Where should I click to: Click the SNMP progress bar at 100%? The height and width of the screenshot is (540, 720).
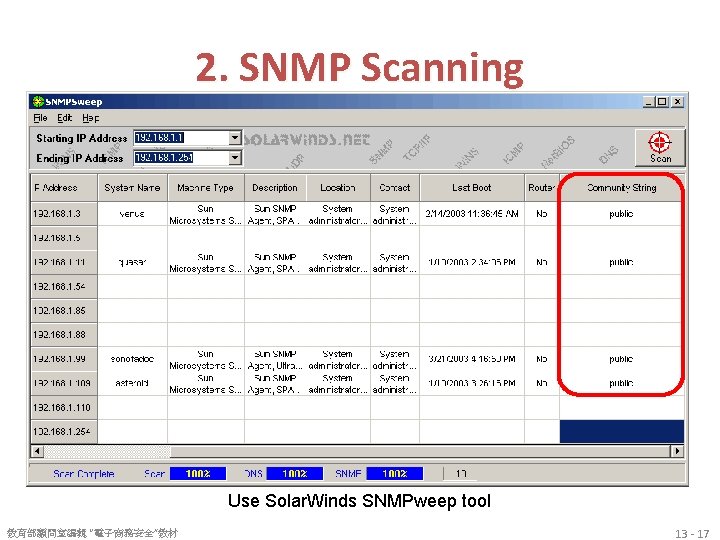click(395, 473)
